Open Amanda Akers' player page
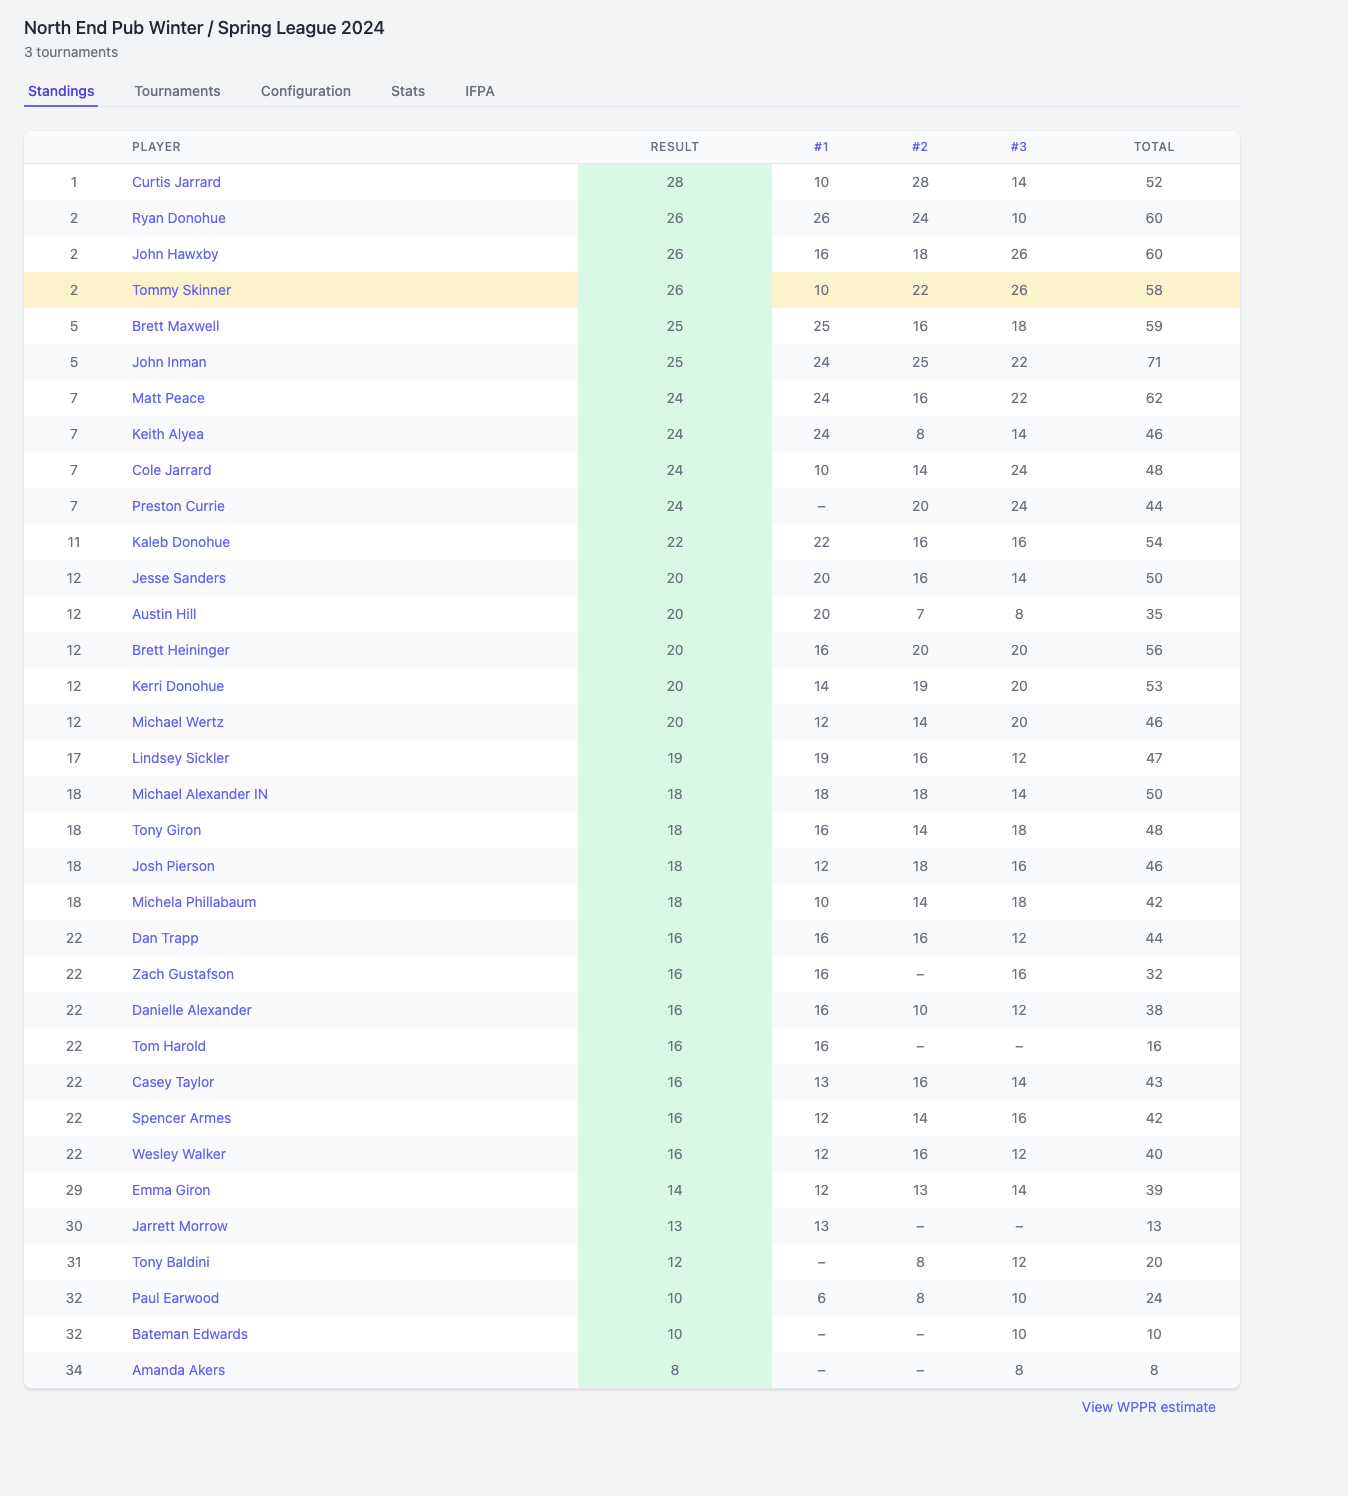Screen dimensions: 1348x1496 [x=178, y=1370]
